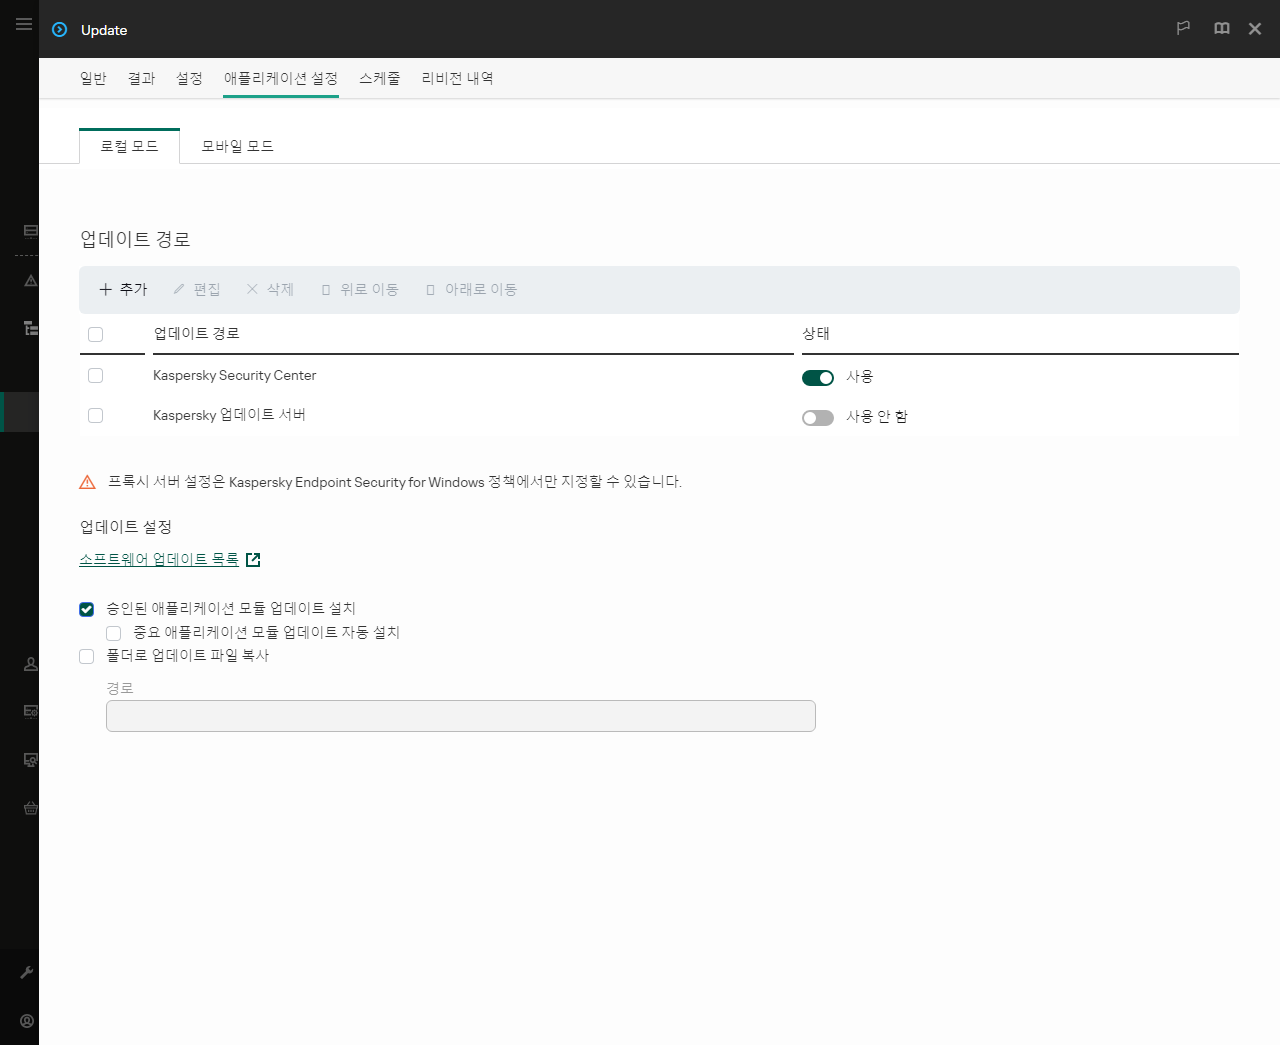Switch to the 모바일 모드 tab

coord(237,145)
